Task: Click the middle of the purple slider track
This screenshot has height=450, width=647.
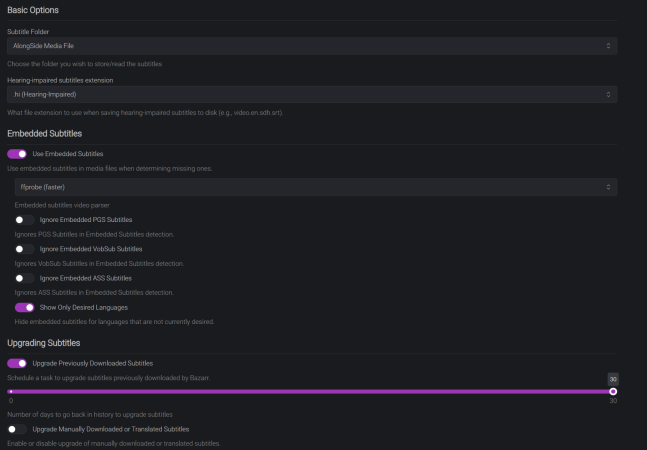Action: click(x=311, y=392)
